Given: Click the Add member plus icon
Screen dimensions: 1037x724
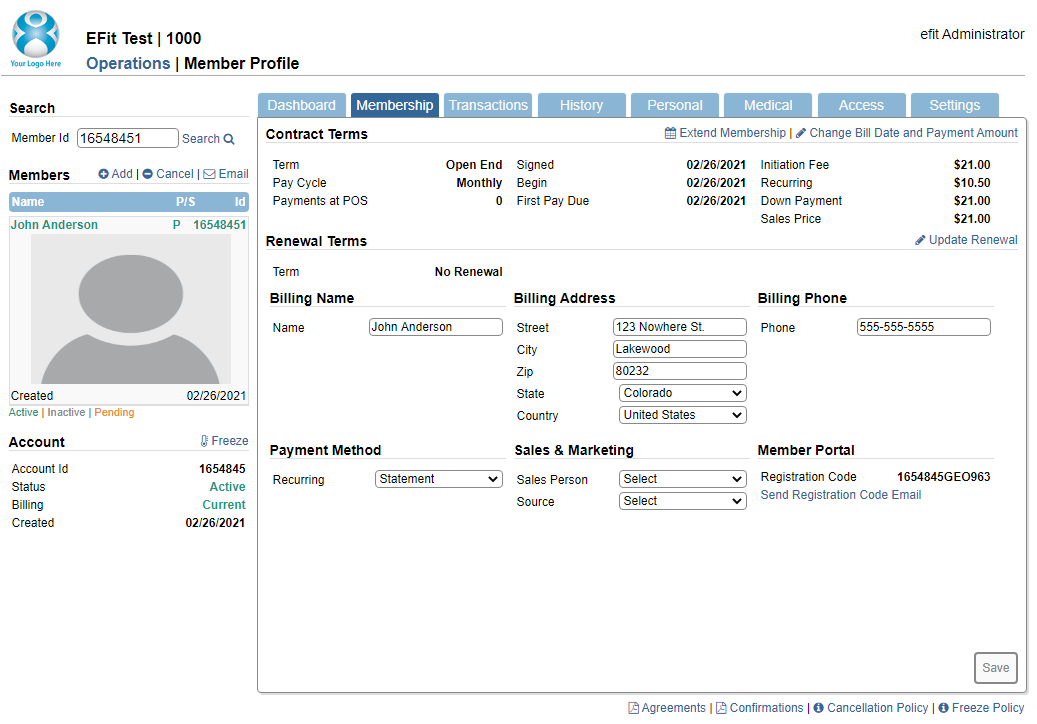Looking at the screenshot, I should (x=103, y=174).
